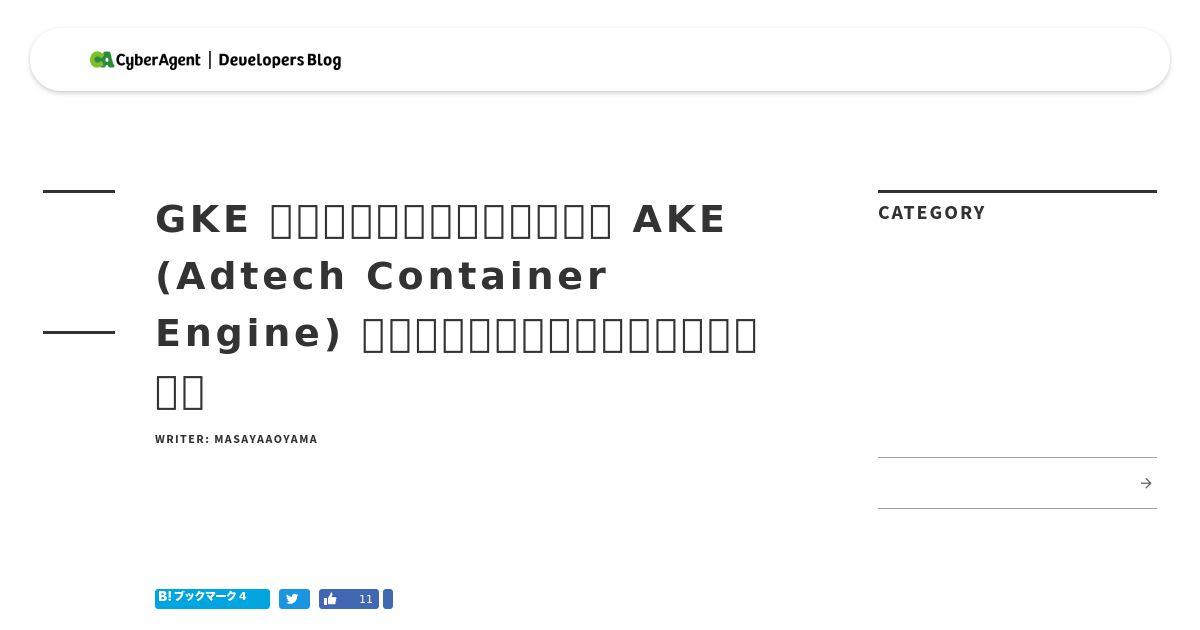Click the CATEGORY sidebar heading
The image size is (1200, 630).
click(932, 212)
